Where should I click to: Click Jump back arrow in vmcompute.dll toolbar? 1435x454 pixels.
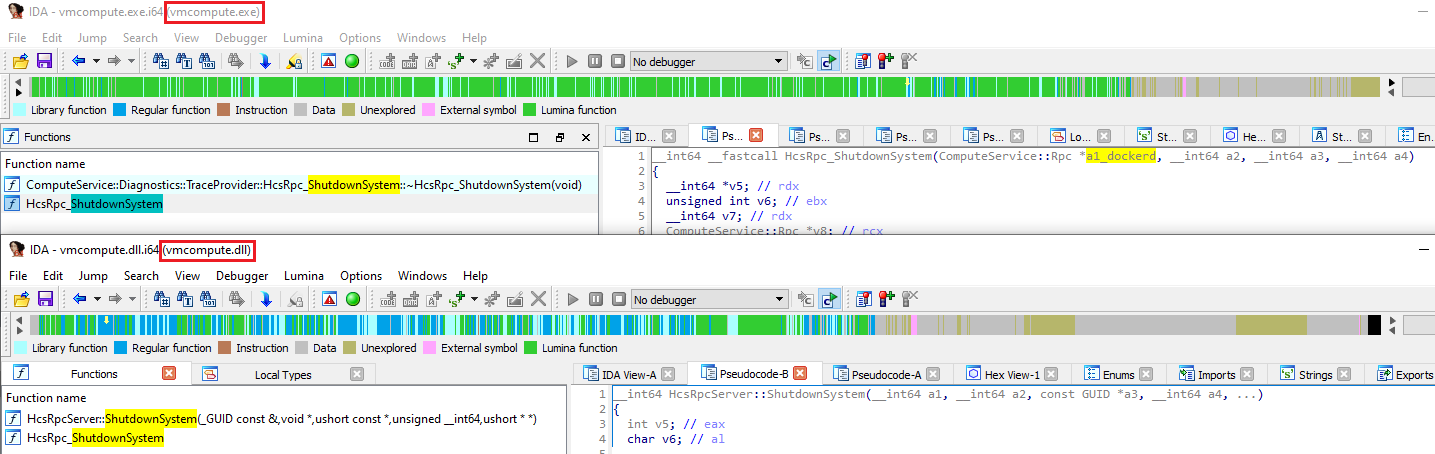[78, 299]
